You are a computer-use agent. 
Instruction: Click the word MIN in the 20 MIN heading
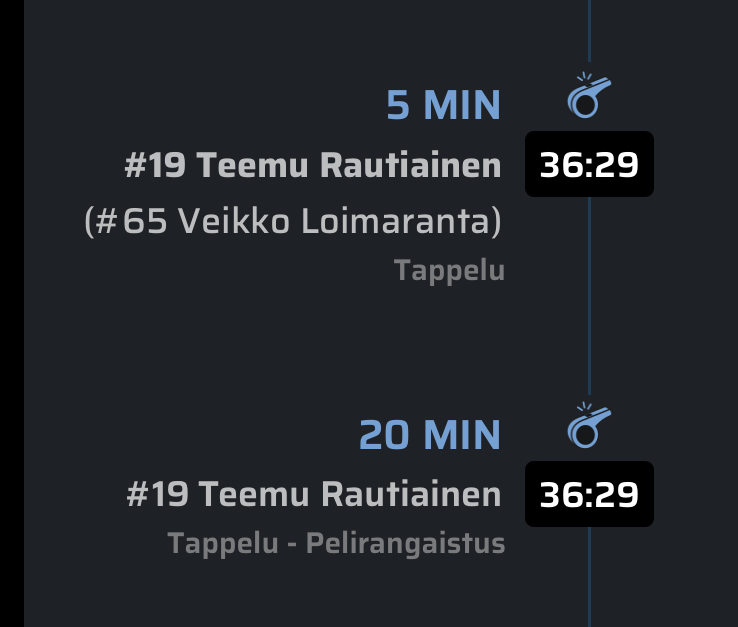(x=462, y=435)
